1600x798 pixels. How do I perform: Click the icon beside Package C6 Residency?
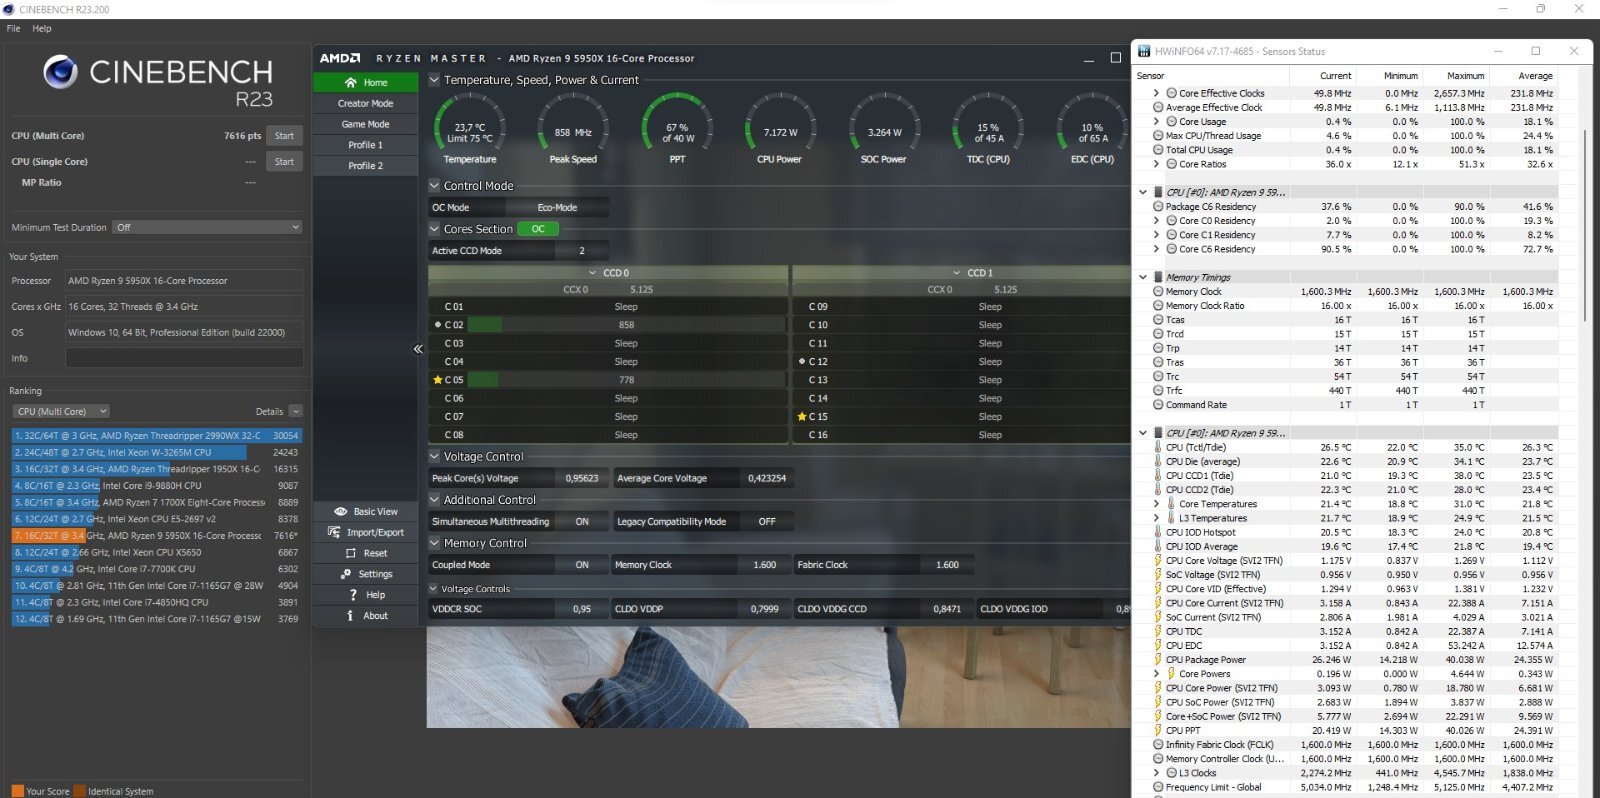pyautogui.click(x=1158, y=207)
